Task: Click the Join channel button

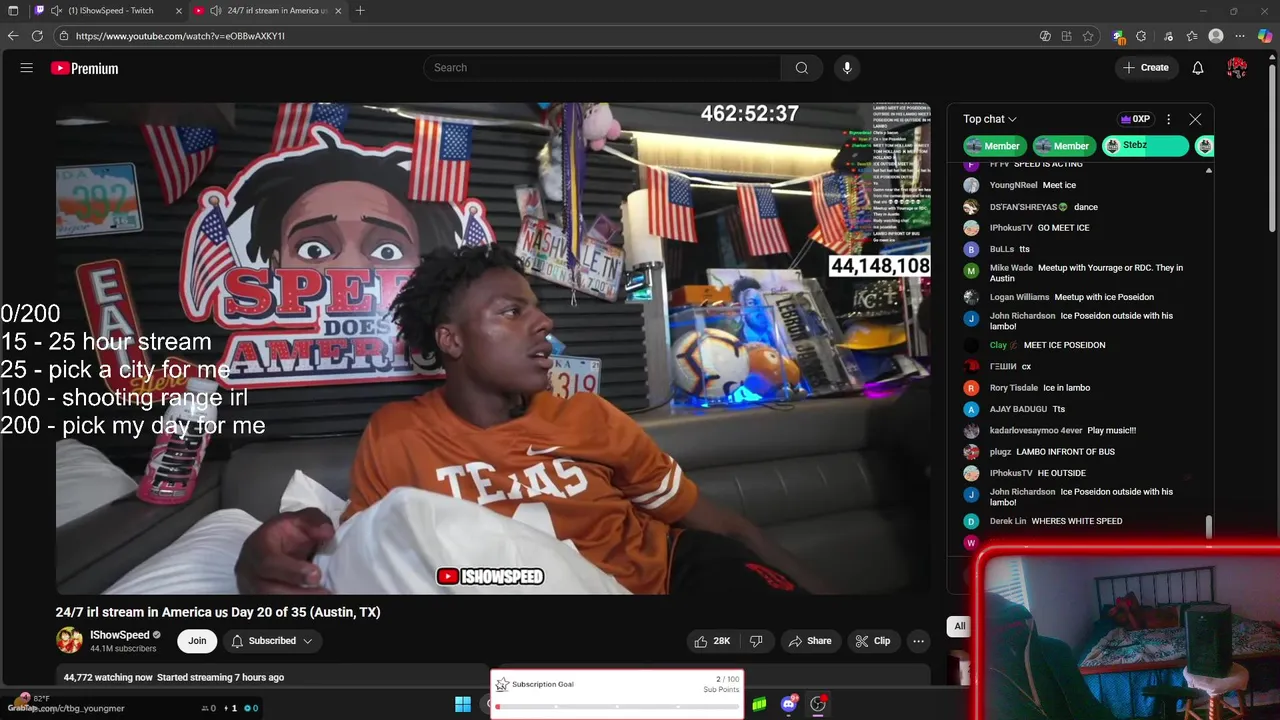Action: pyautogui.click(x=197, y=641)
